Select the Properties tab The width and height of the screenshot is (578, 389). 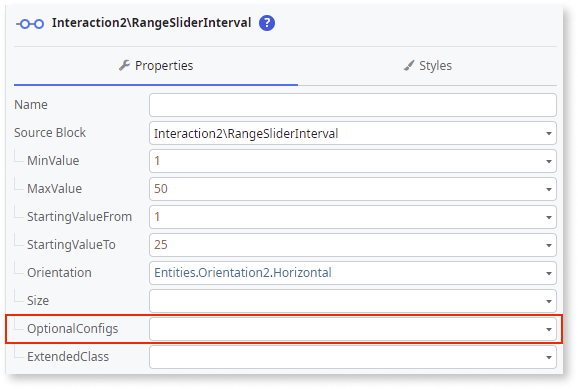[156, 66]
